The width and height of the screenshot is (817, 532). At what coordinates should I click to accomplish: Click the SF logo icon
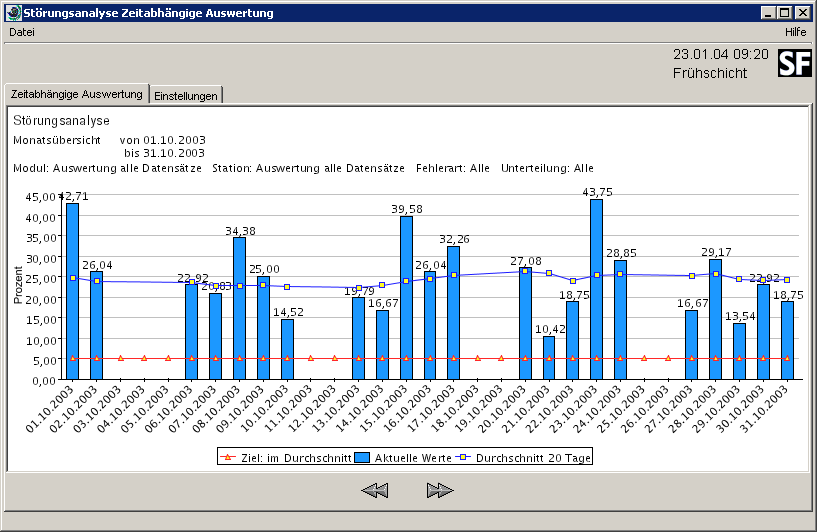(x=795, y=63)
